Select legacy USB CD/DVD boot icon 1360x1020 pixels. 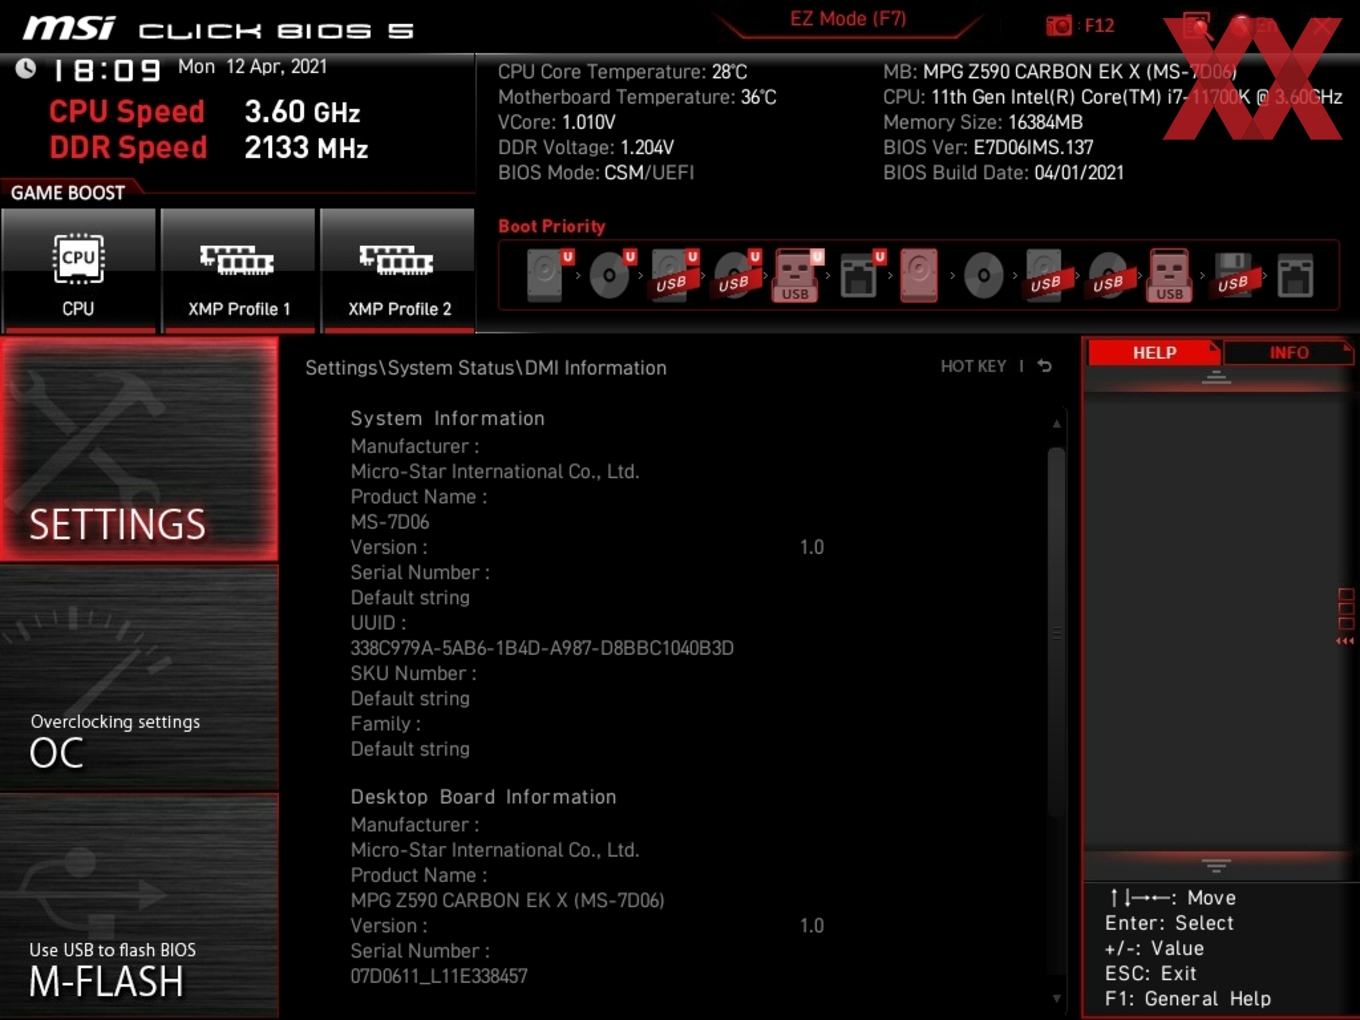tap(1108, 275)
